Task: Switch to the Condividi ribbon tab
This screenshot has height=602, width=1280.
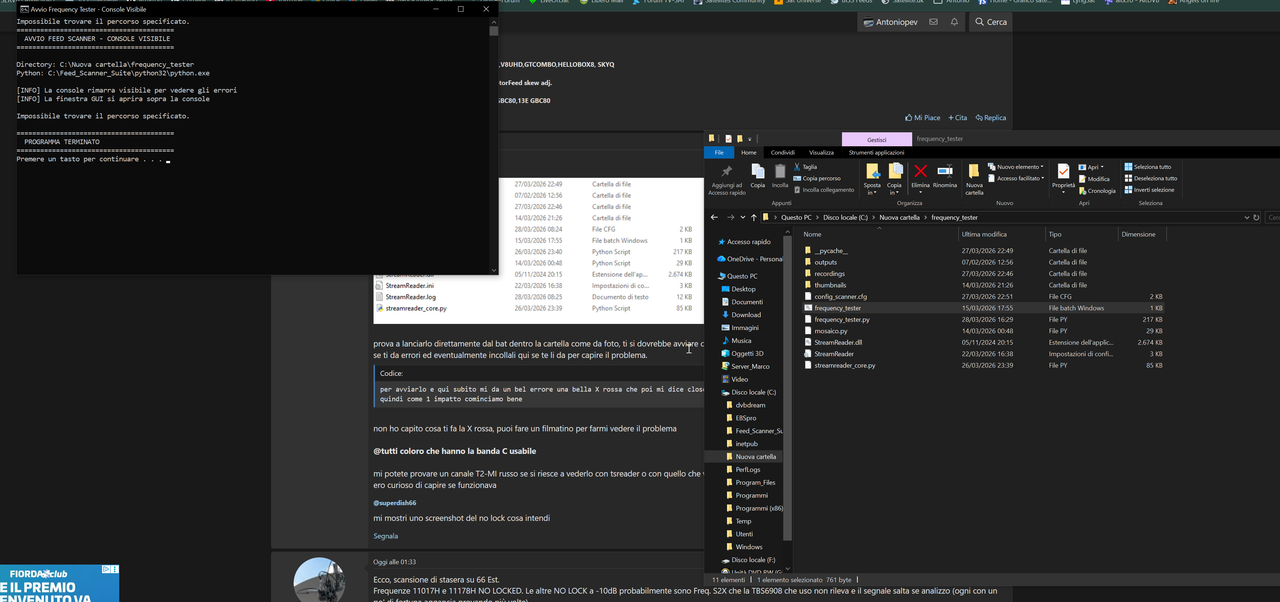Action: [783, 152]
